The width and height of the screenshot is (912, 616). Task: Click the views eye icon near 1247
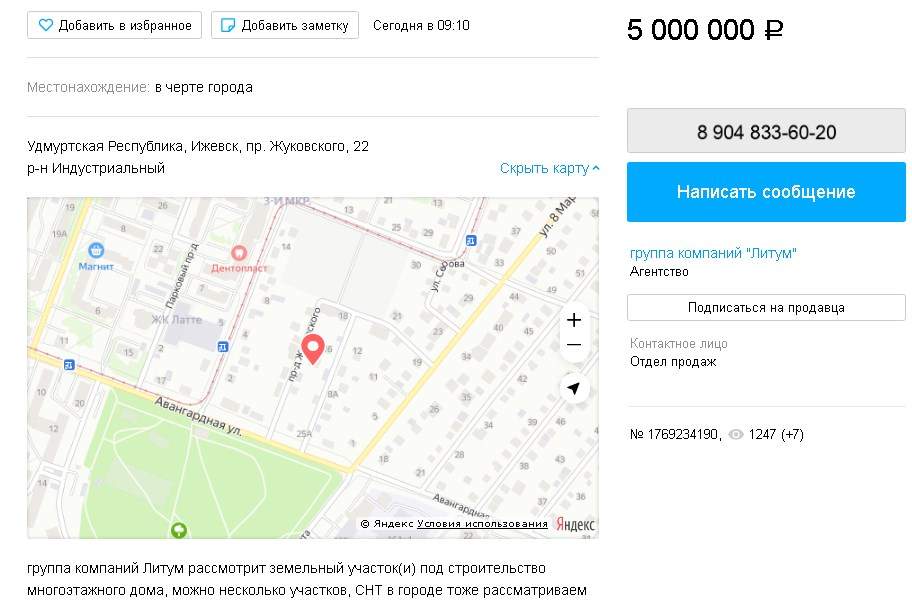point(736,435)
